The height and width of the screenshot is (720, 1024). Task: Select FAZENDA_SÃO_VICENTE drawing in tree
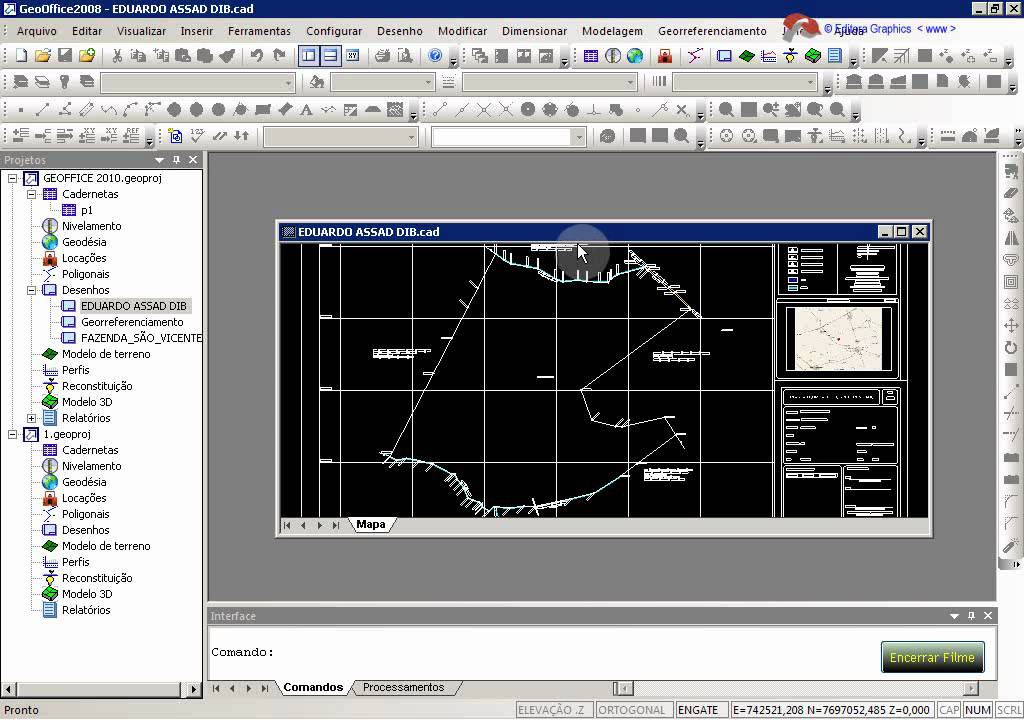(x=141, y=338)
